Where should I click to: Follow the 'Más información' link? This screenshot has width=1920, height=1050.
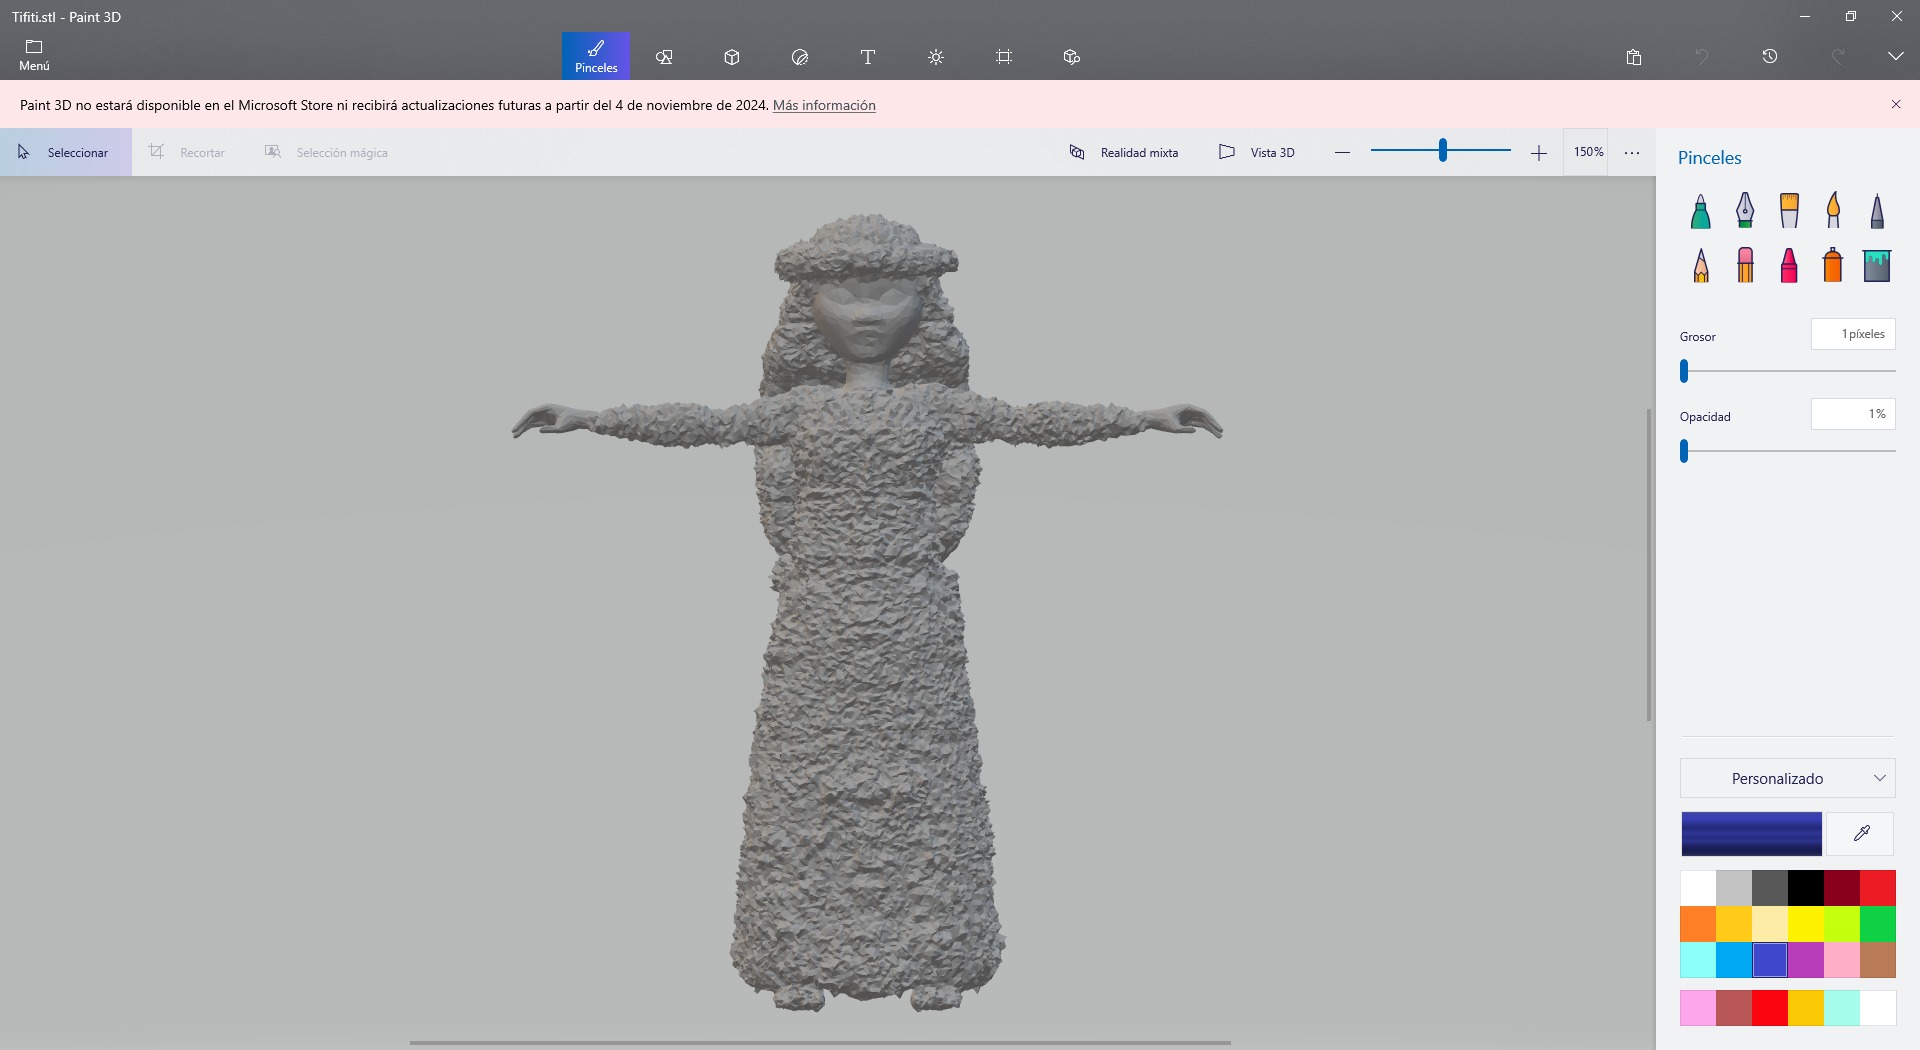pyautogui.click(x=824, y=105)
